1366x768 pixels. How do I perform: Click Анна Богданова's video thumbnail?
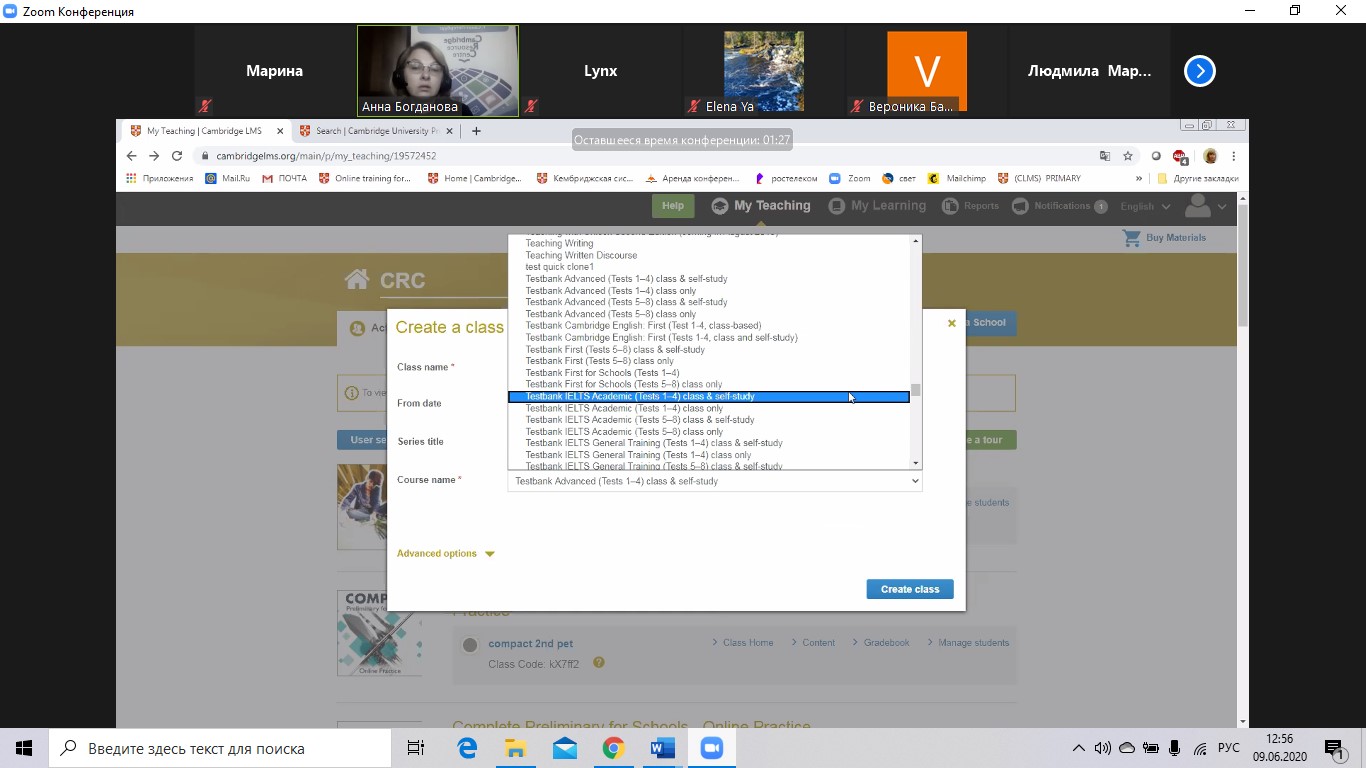[x=438, y=71]
